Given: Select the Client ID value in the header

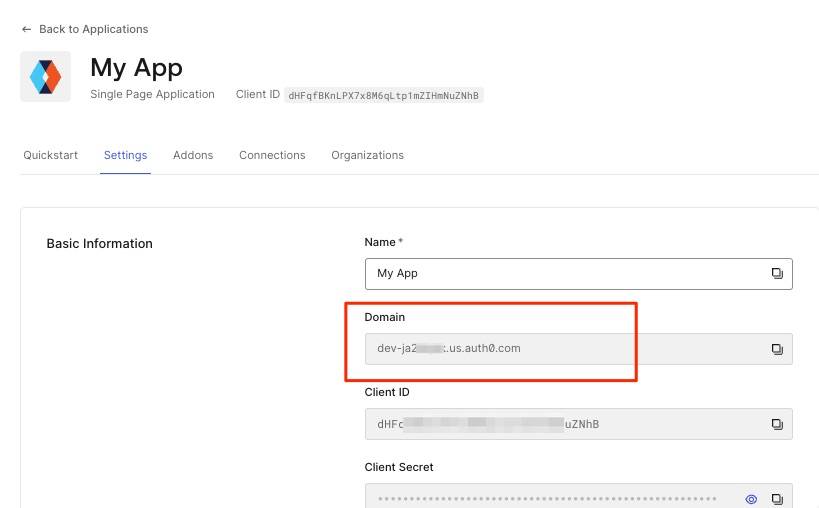Looking at the screenshot, I should pyautogui.click(x=383, y=95).
